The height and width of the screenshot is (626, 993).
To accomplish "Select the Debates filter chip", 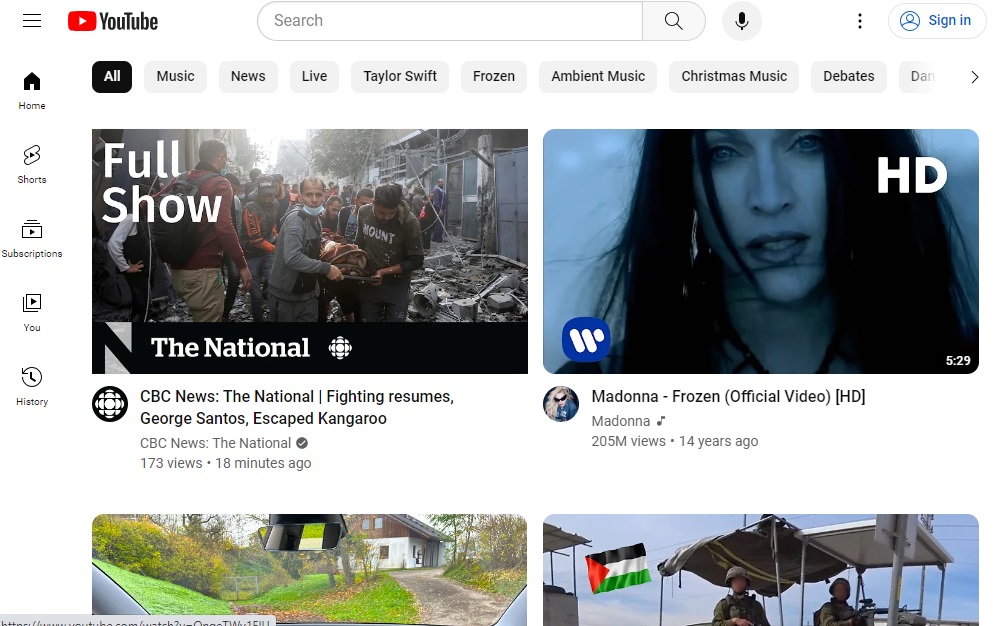I will tap(849, 77).
